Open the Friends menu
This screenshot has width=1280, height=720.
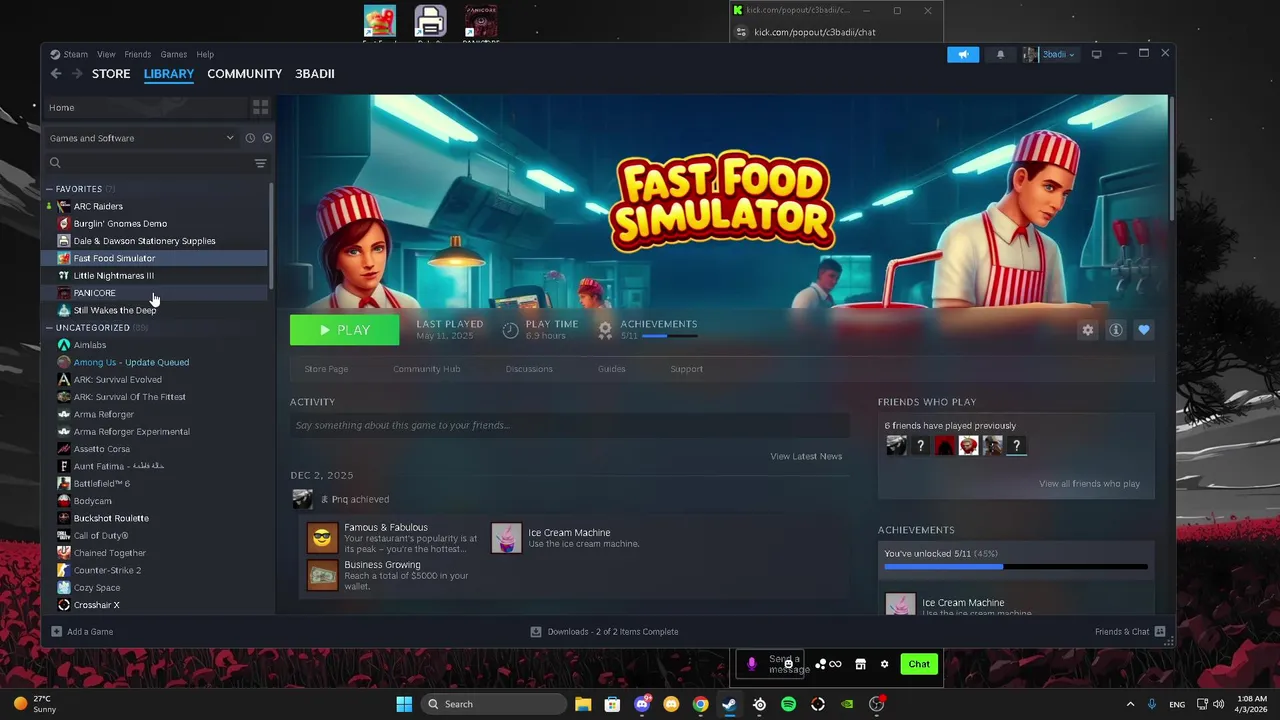(x=138, y=54)
